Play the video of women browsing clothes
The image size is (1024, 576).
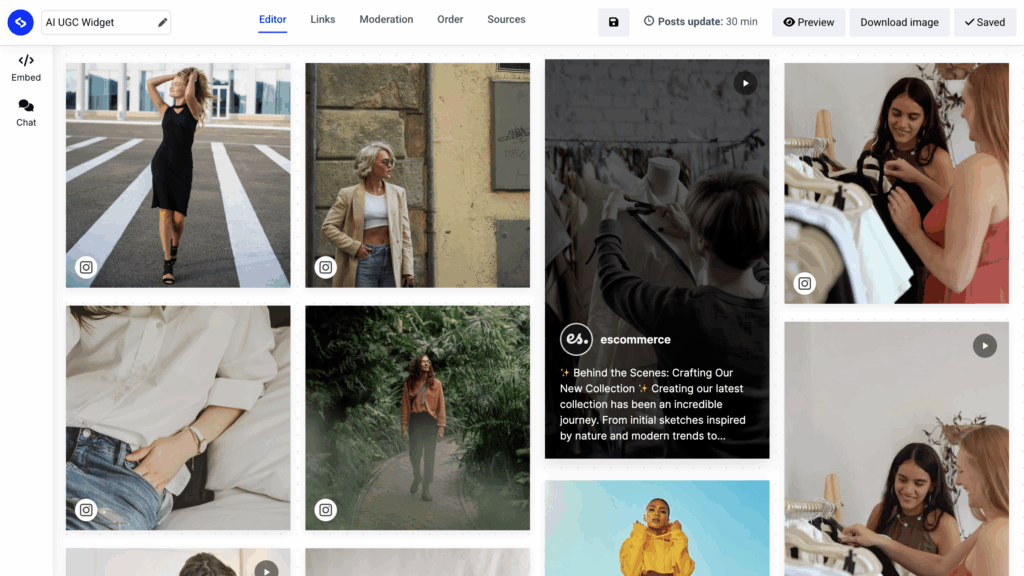(x=984, y=346)
